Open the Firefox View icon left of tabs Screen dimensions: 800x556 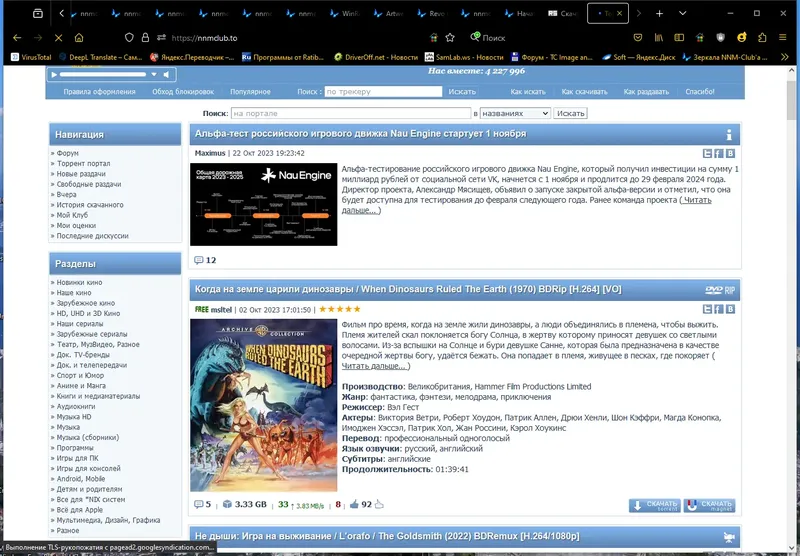tap(38, 14)
